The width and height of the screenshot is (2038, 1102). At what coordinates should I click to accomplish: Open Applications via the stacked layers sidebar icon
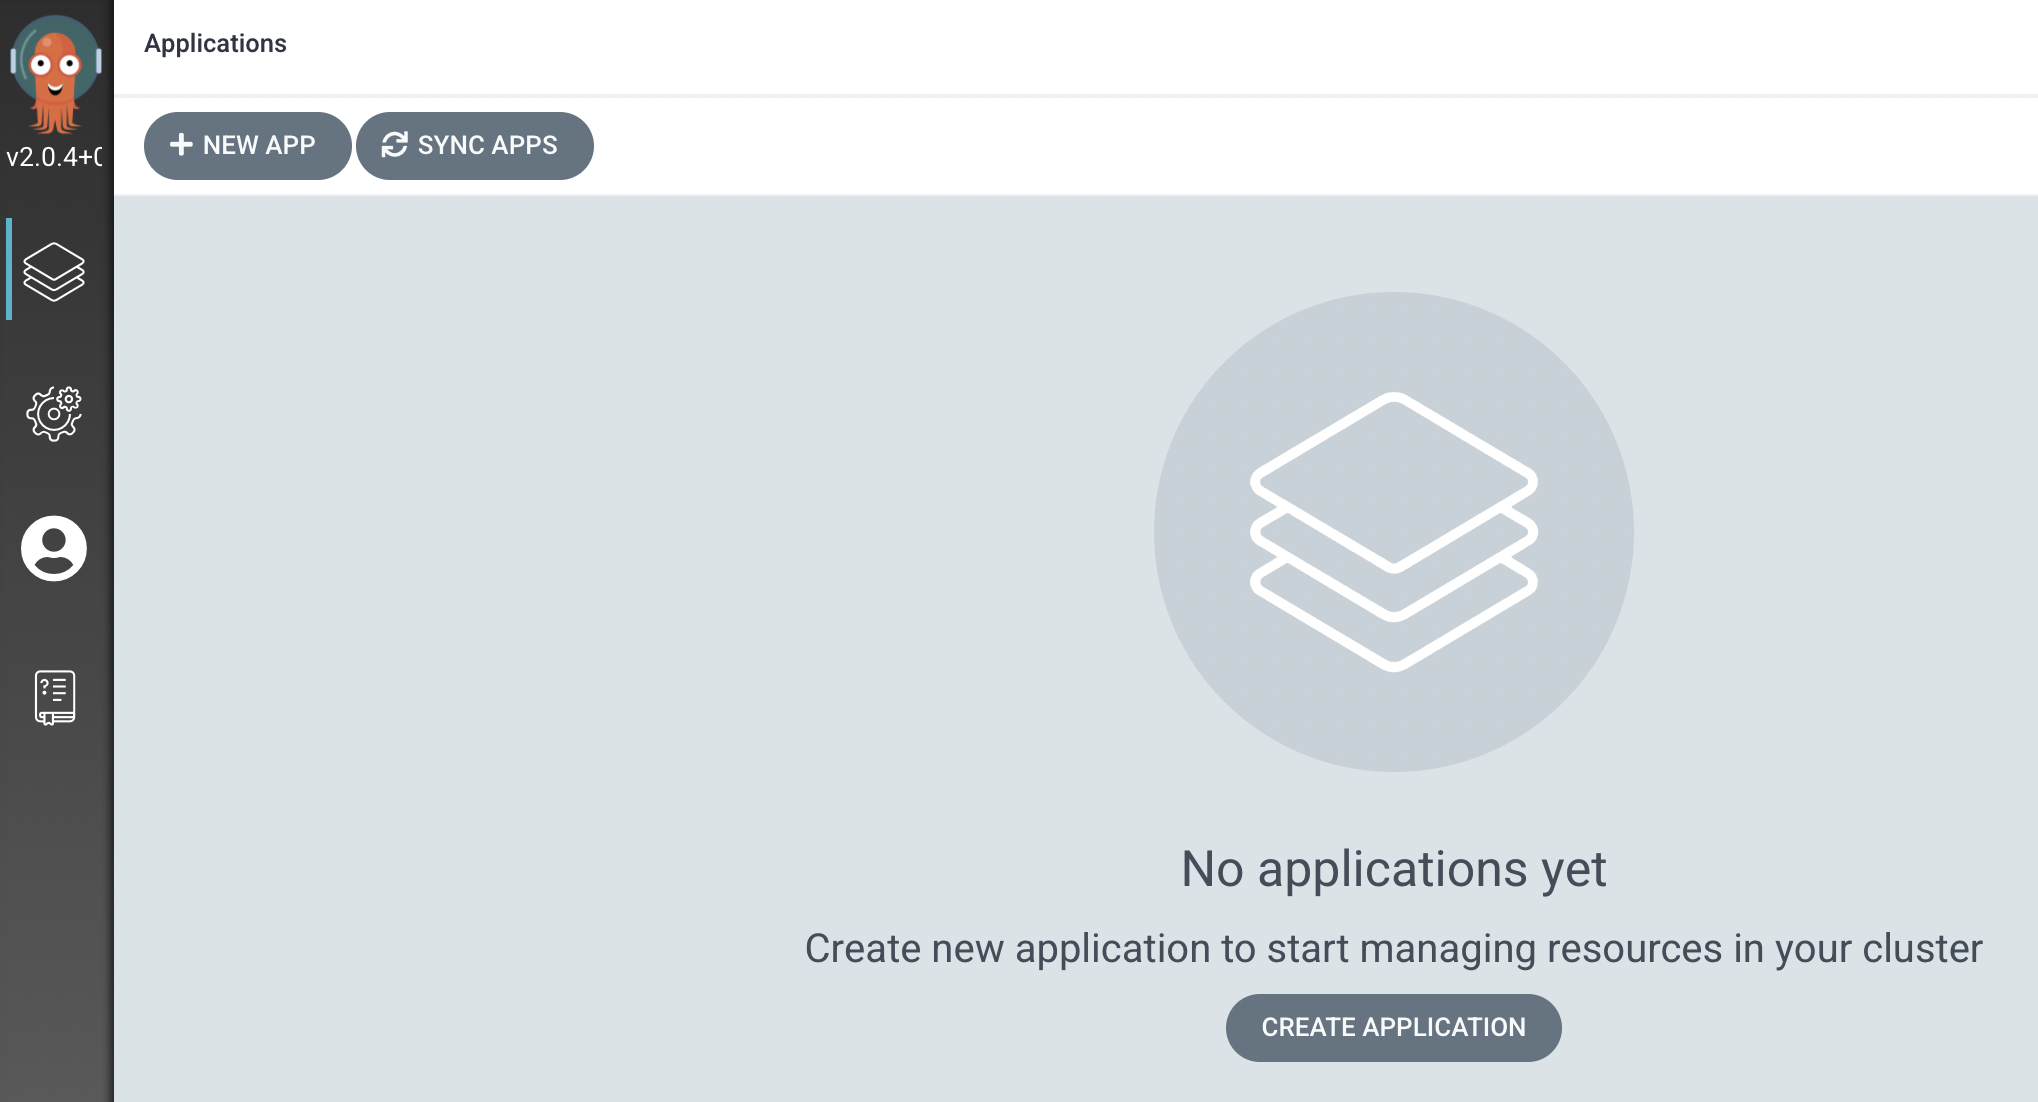pyautogui.click(x=54, y=271)
